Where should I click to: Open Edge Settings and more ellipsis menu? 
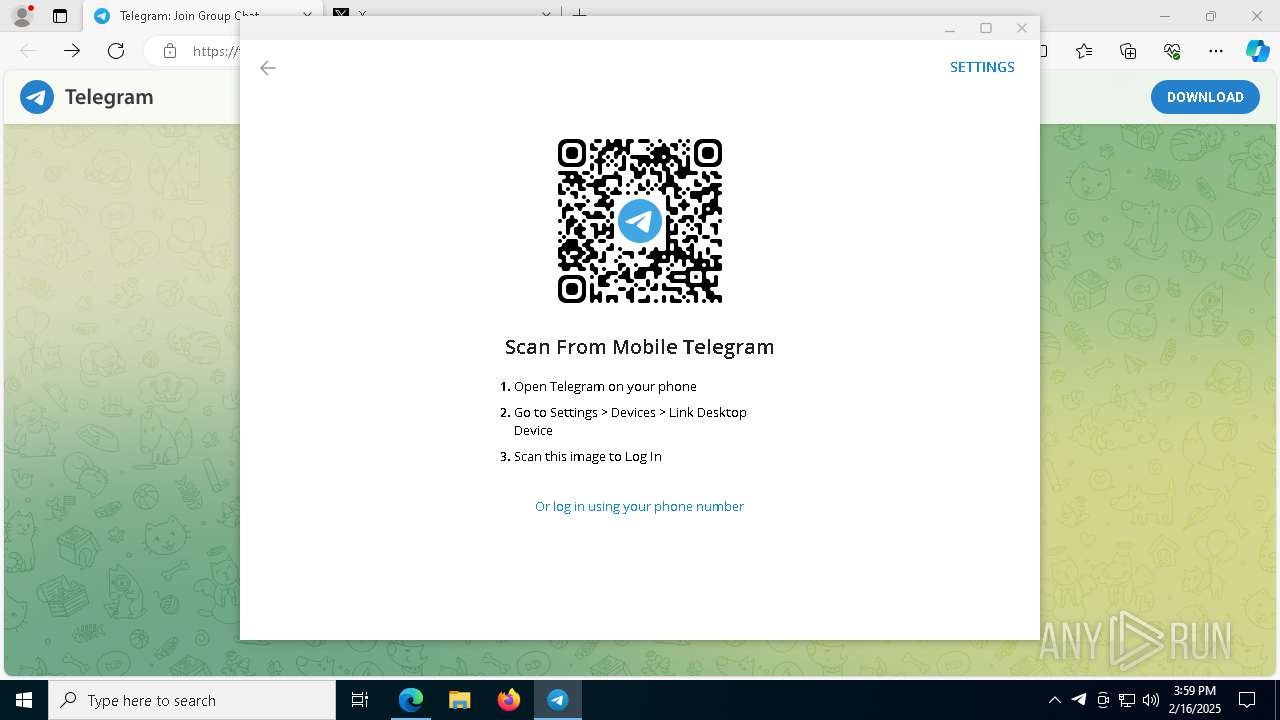[1216, 51]
